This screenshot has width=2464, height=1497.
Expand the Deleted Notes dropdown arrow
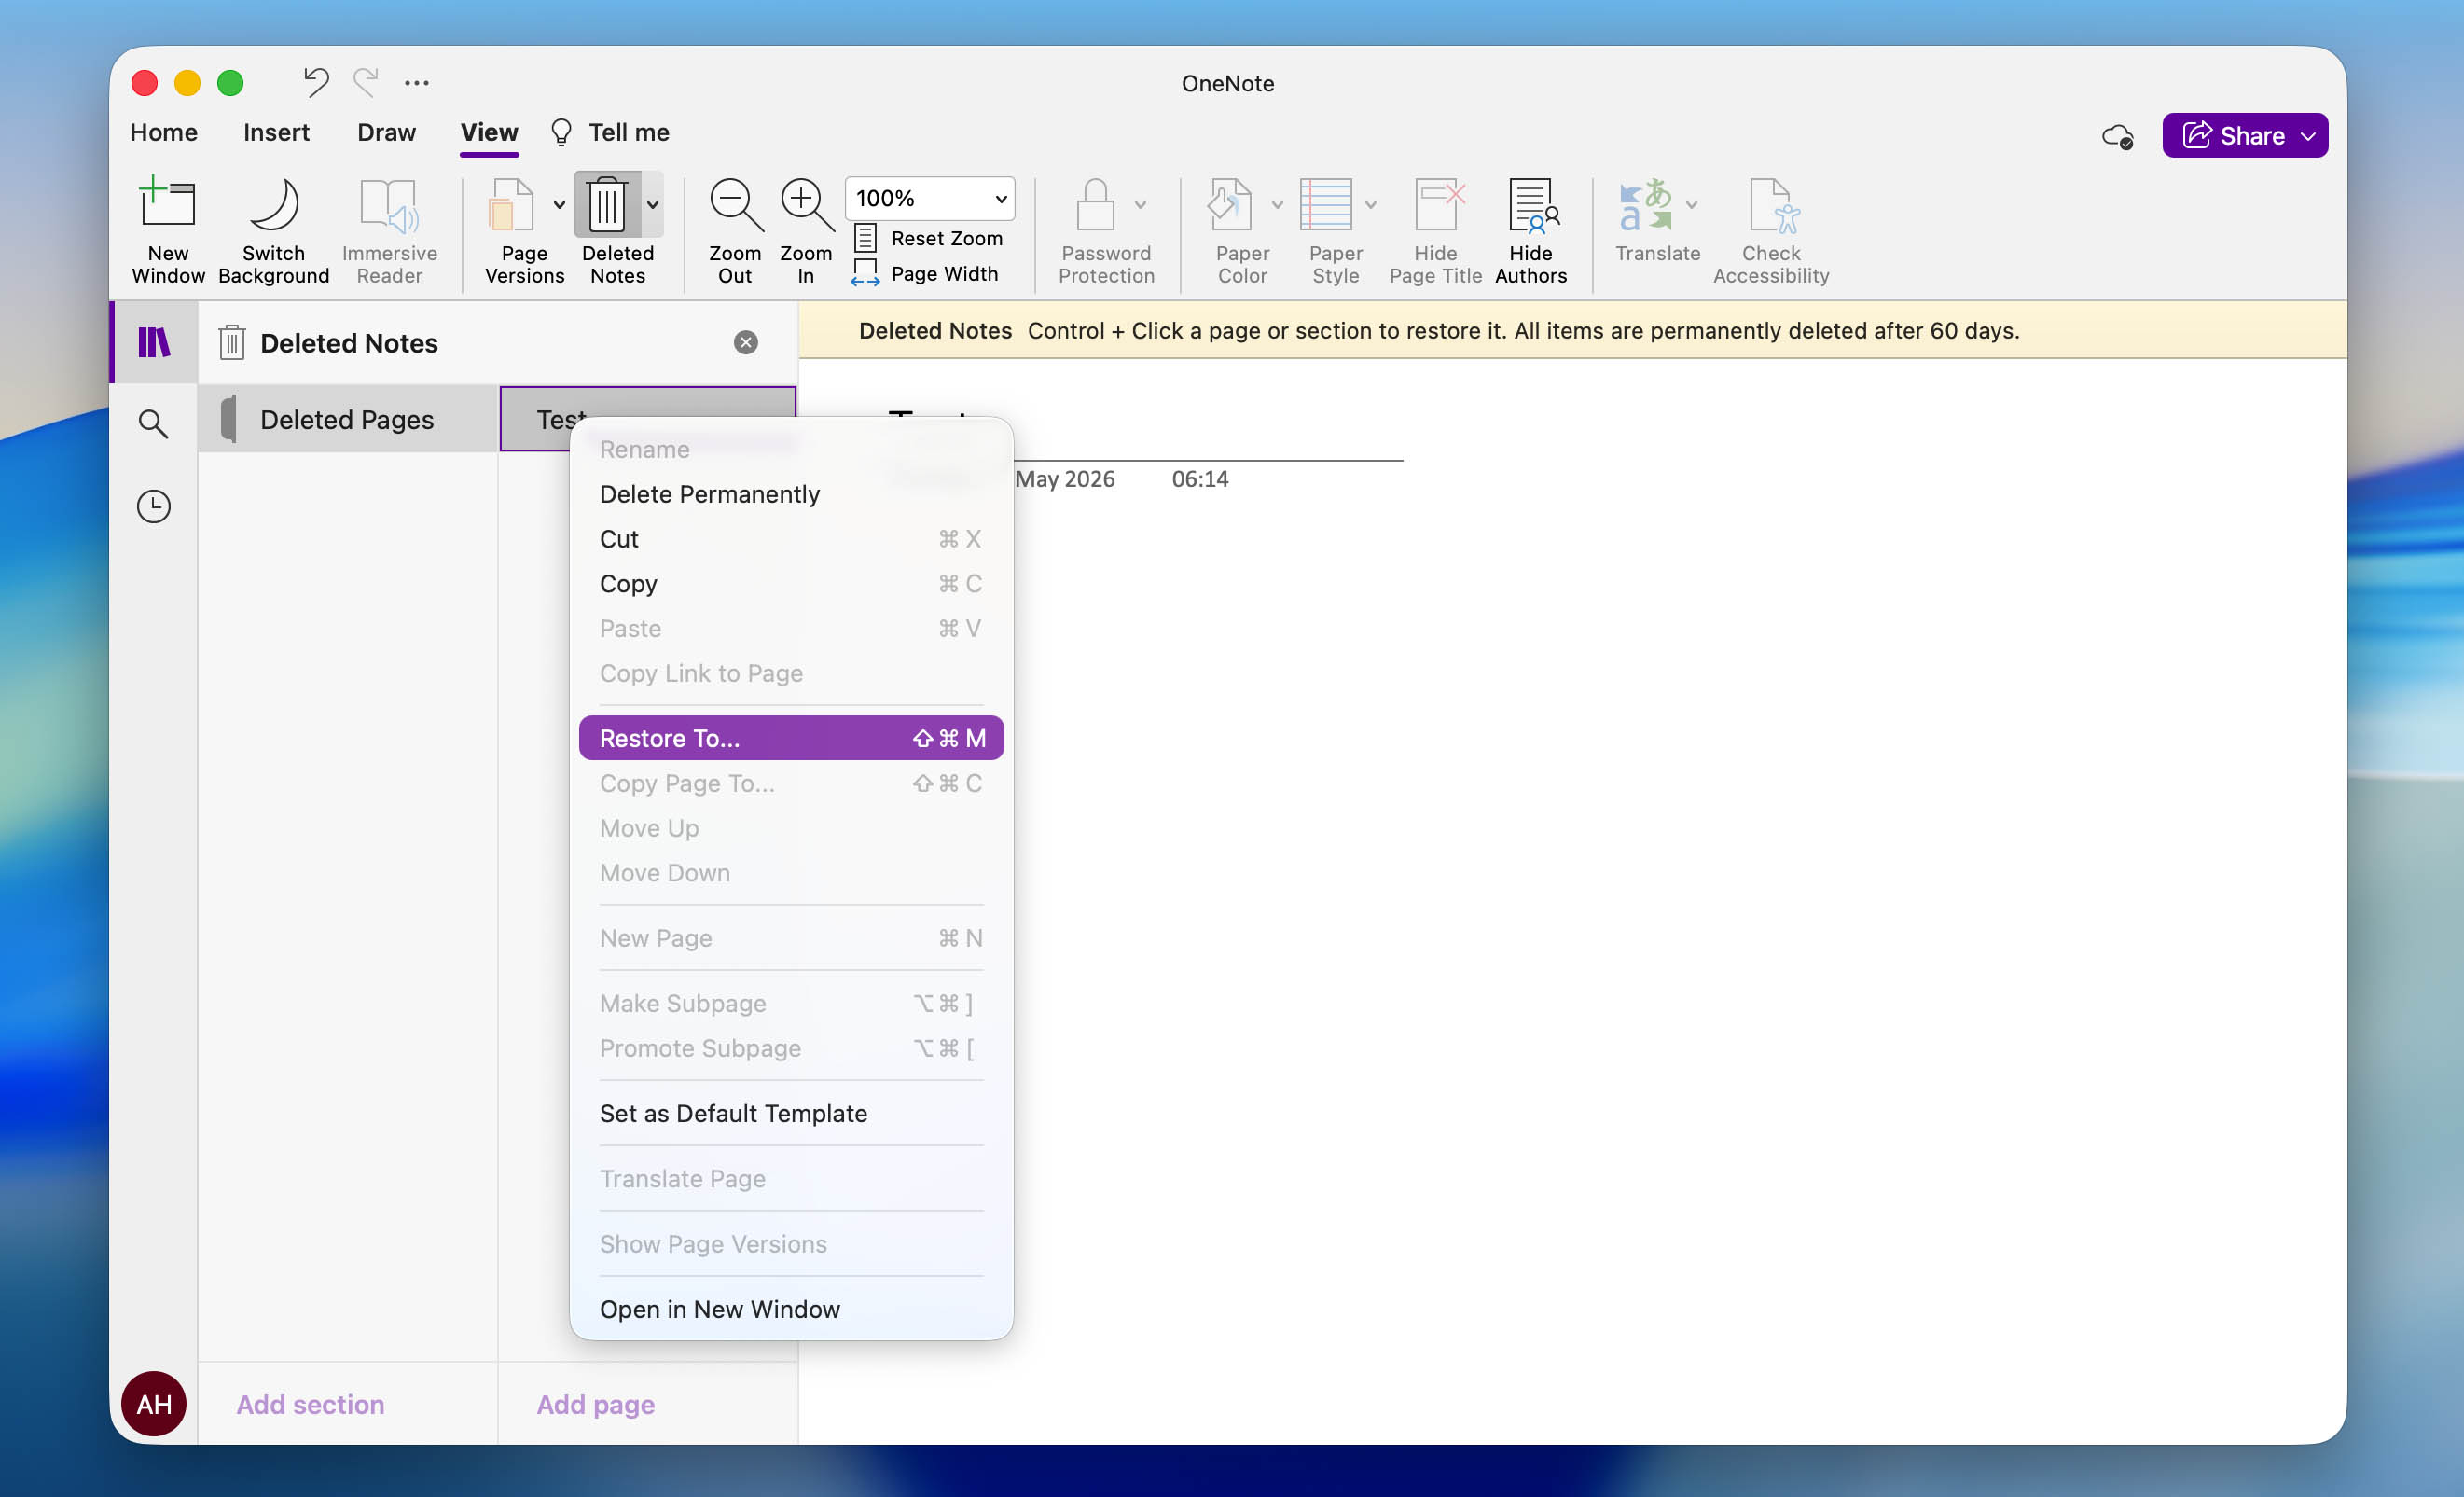(653, 205)
